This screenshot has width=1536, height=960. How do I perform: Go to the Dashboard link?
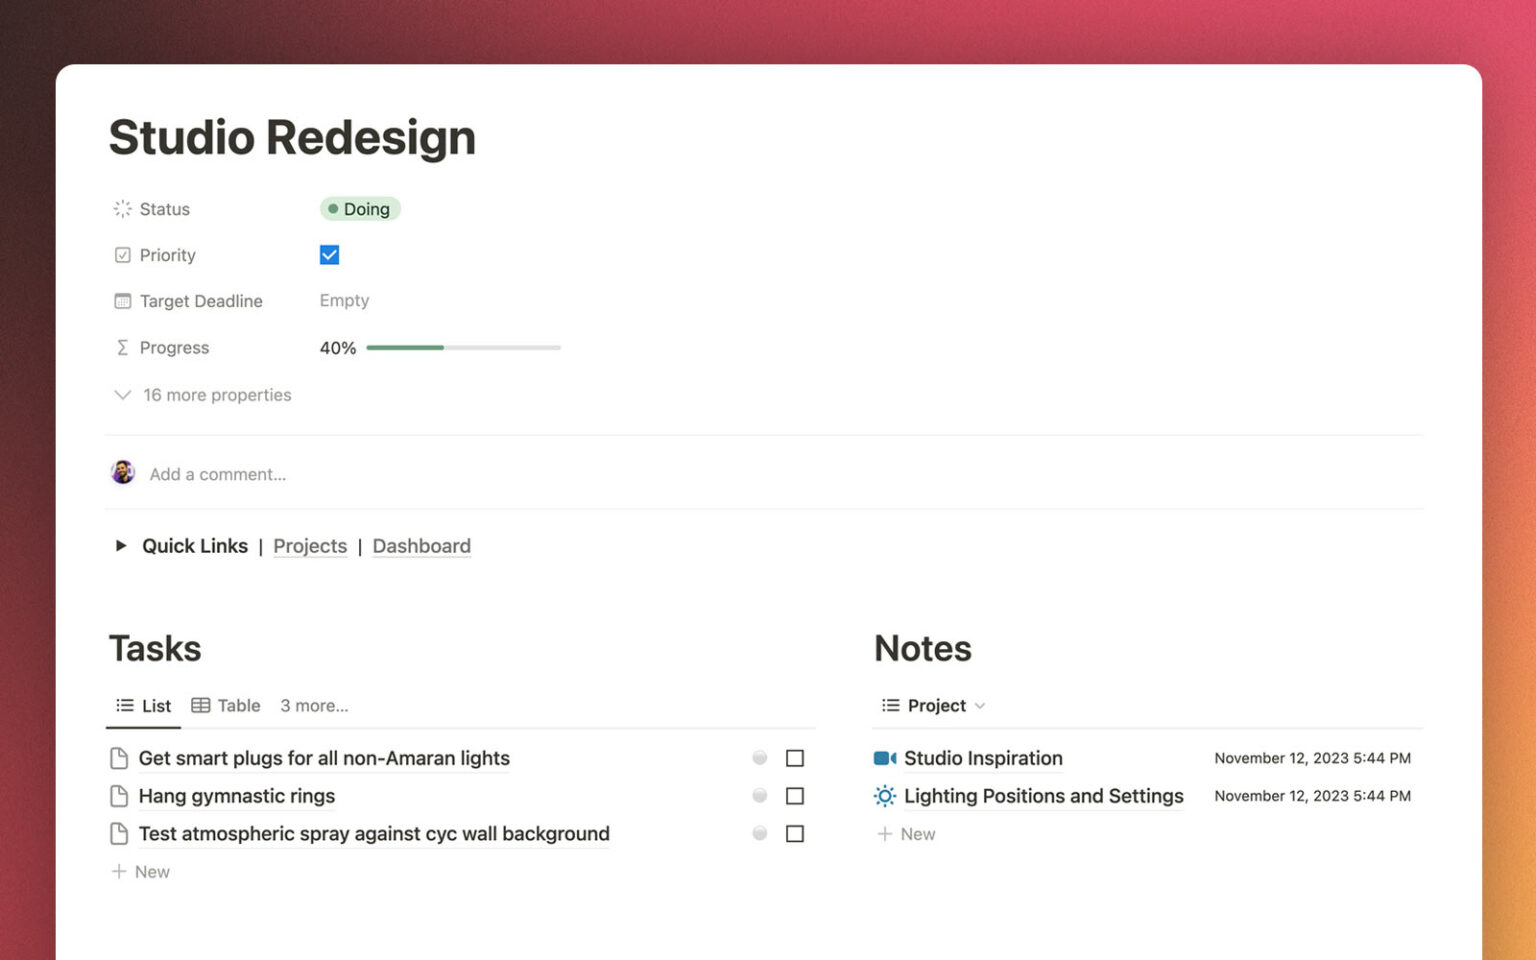point(421,546)
